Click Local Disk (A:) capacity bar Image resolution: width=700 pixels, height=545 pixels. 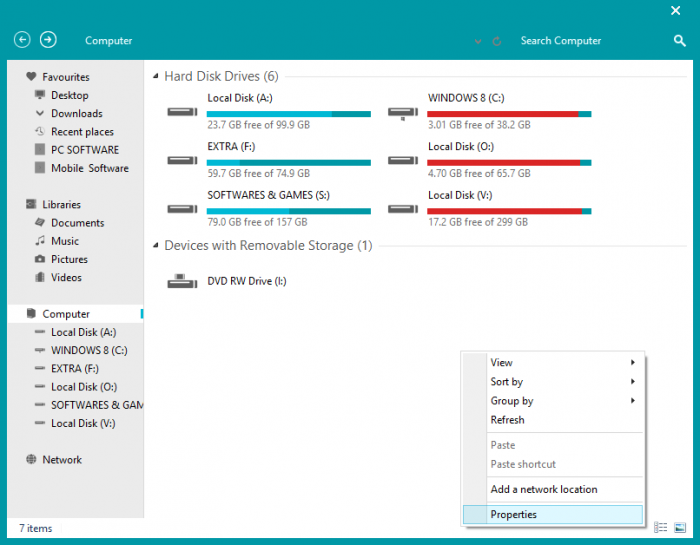pos(288,114)
